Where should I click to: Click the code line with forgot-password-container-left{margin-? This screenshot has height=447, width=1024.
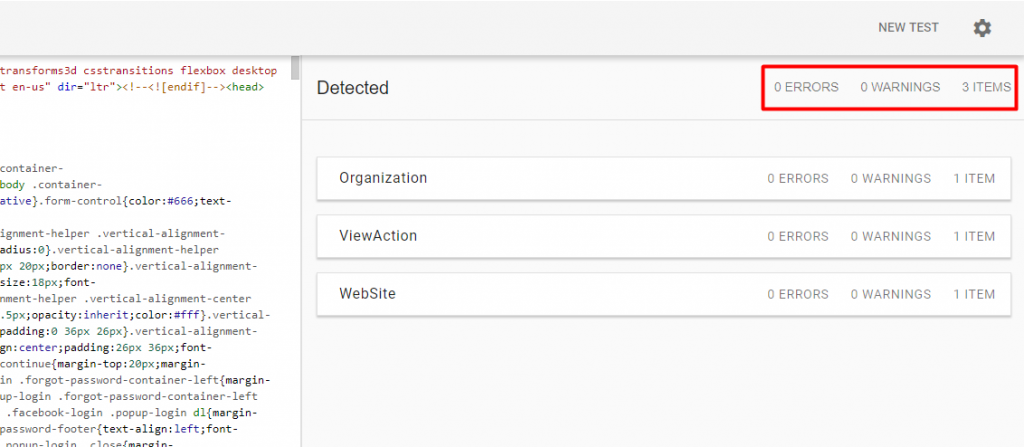(135, 380)
